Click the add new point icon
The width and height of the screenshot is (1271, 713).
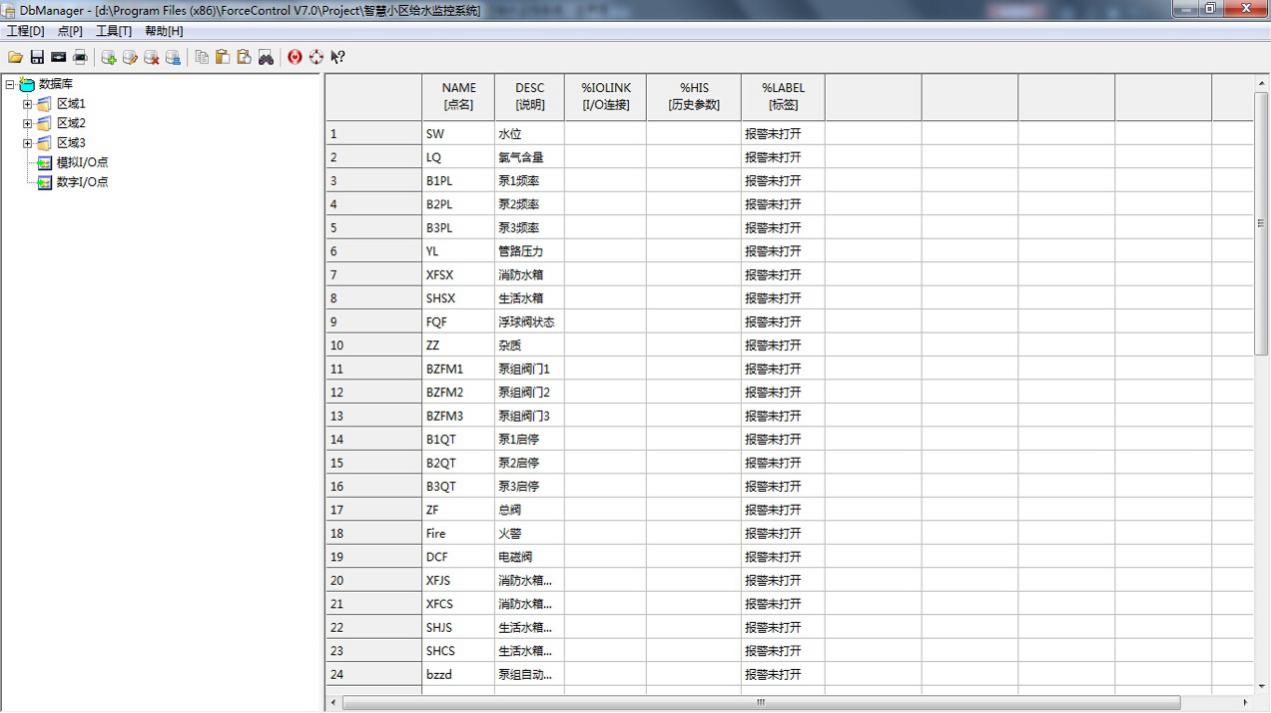pyautogui.click(x=108, y=58)
